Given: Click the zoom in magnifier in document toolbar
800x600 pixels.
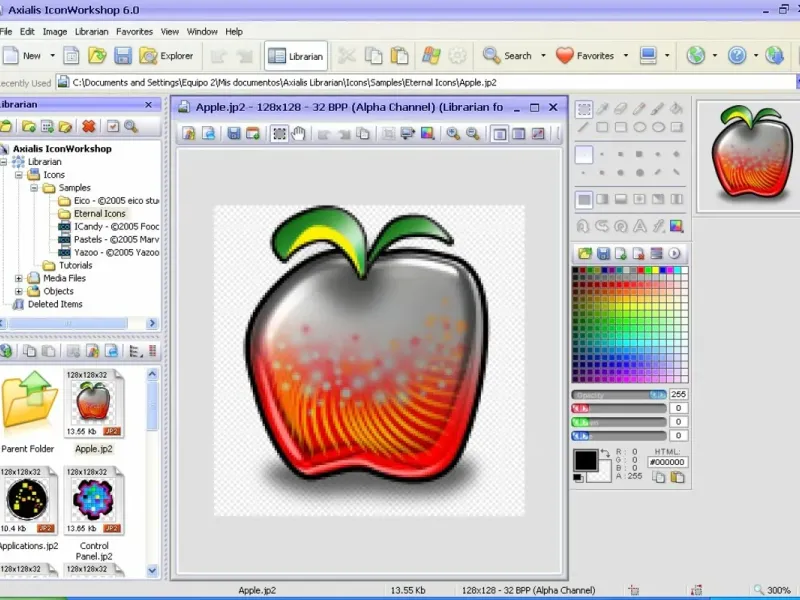Looking at the screenshot, I should pos(453,134).
